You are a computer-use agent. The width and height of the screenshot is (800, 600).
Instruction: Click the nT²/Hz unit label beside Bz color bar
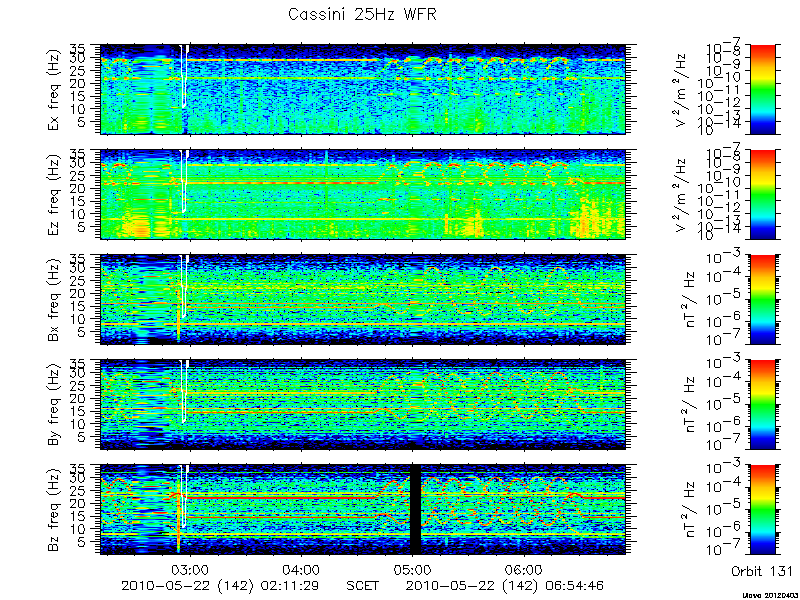[690, 510]
